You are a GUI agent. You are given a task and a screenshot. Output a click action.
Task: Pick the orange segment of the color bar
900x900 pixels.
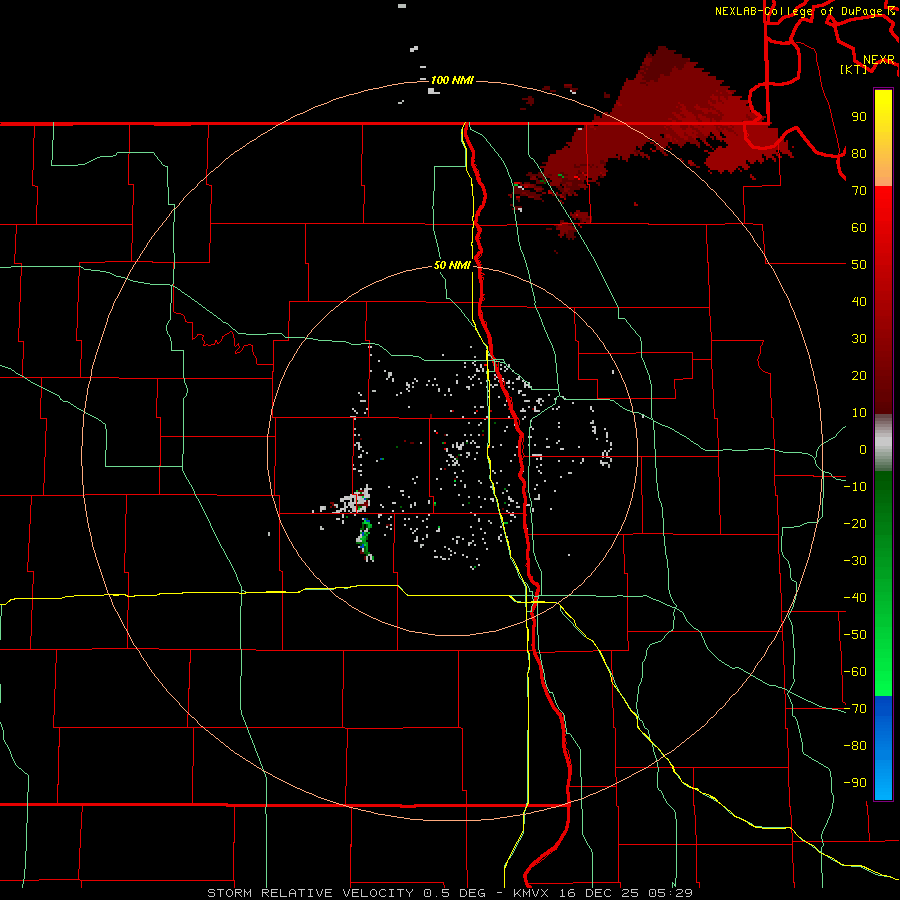[883, 170]
